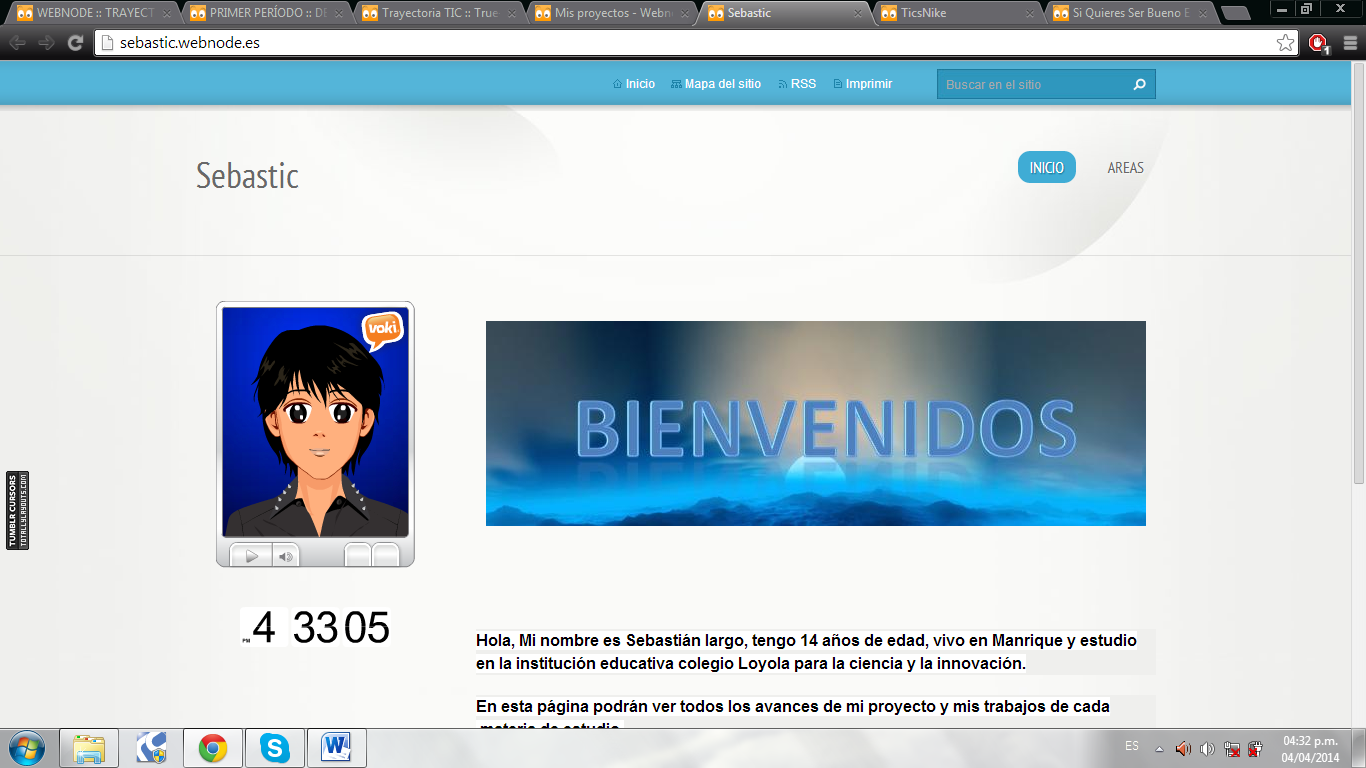Viewport: 1366px width, 768px height.
Task: Click the Mapa del sitio link
Action: [722, 84]
